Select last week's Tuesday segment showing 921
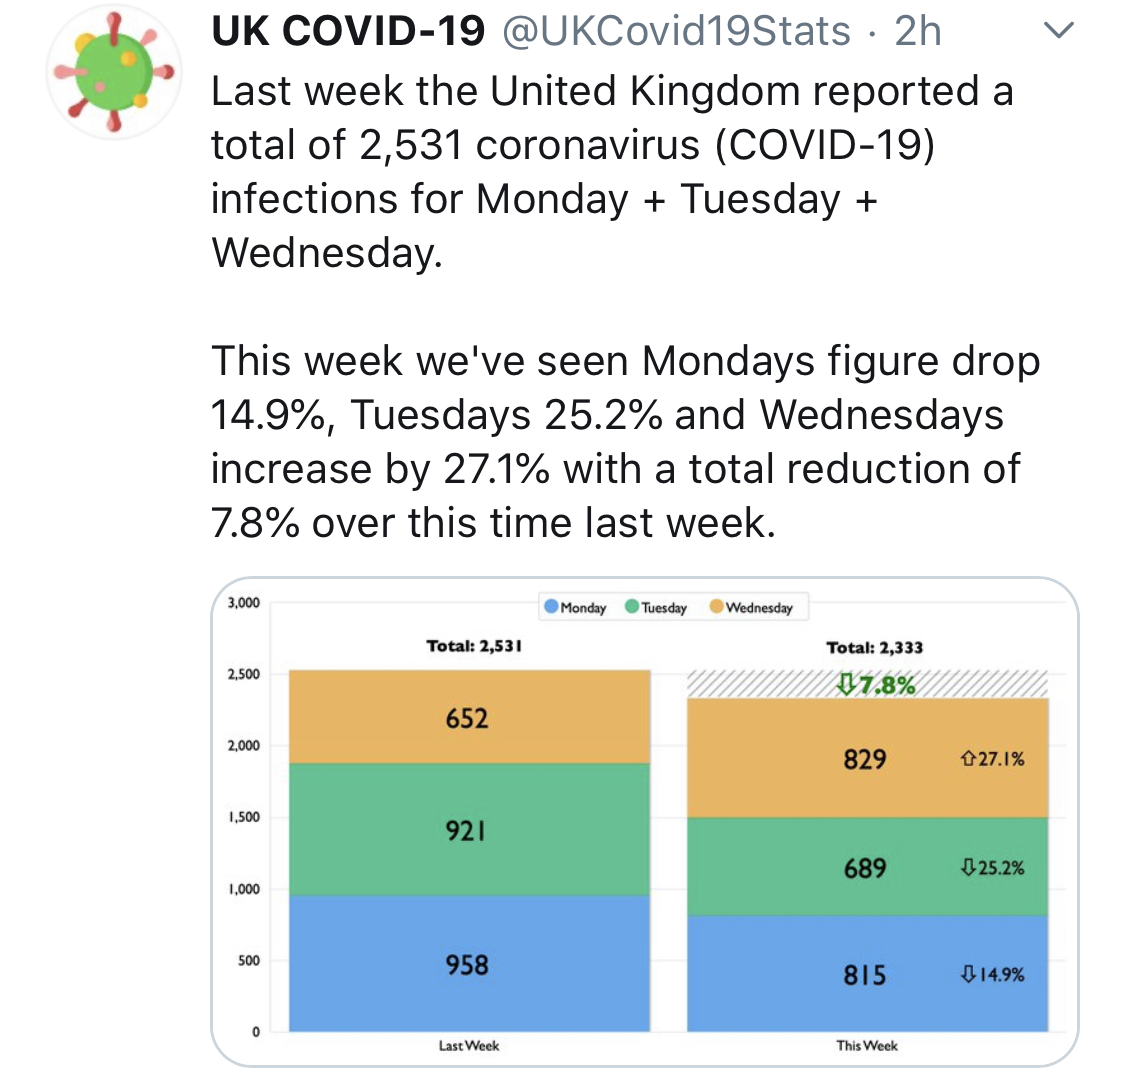Screen dimensions: 1125x1070 (x=468, y=829)
